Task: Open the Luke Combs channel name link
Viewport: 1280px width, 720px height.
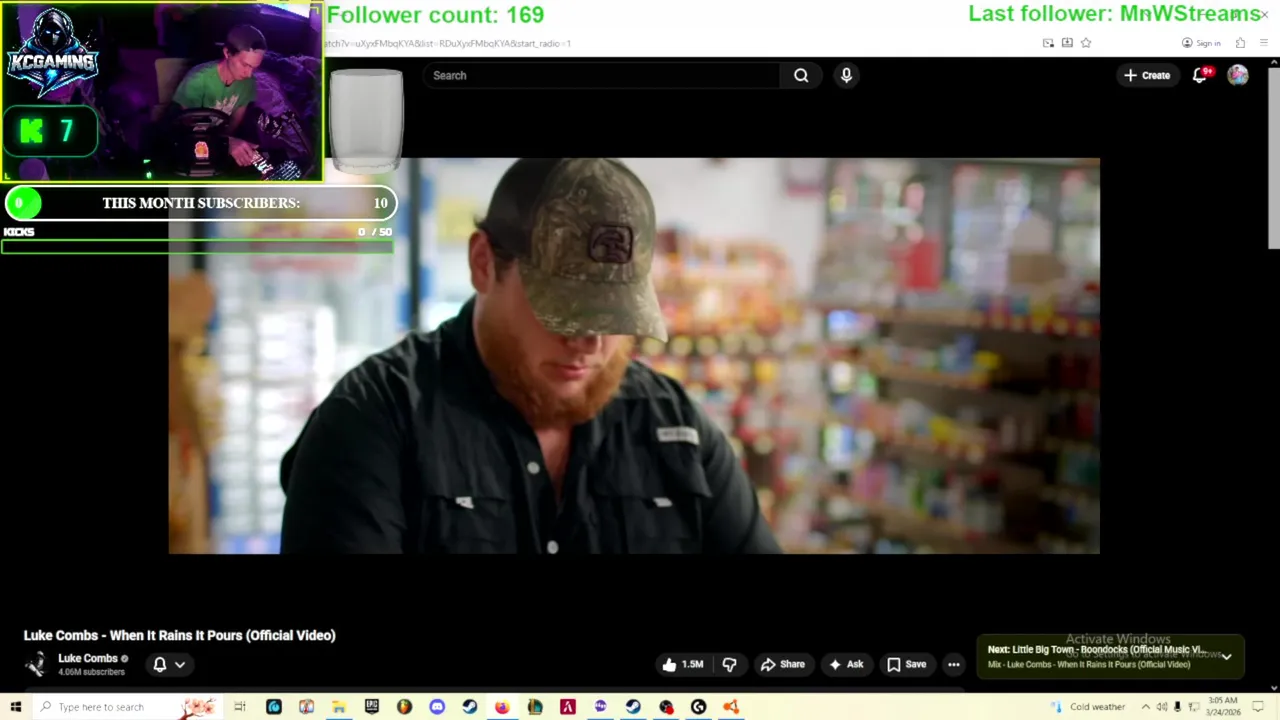Action: click(x=88, y=658)
